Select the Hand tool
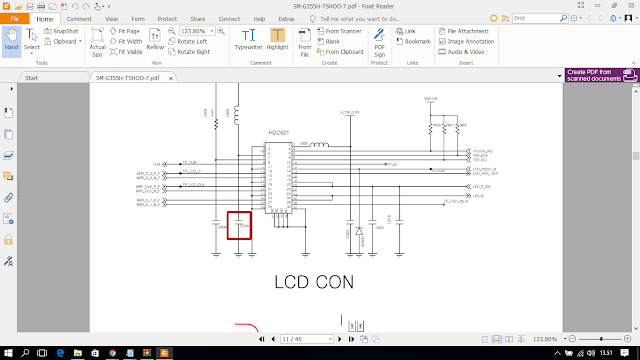The width and height of the screenshot is (640, 360). pos(11,40)
